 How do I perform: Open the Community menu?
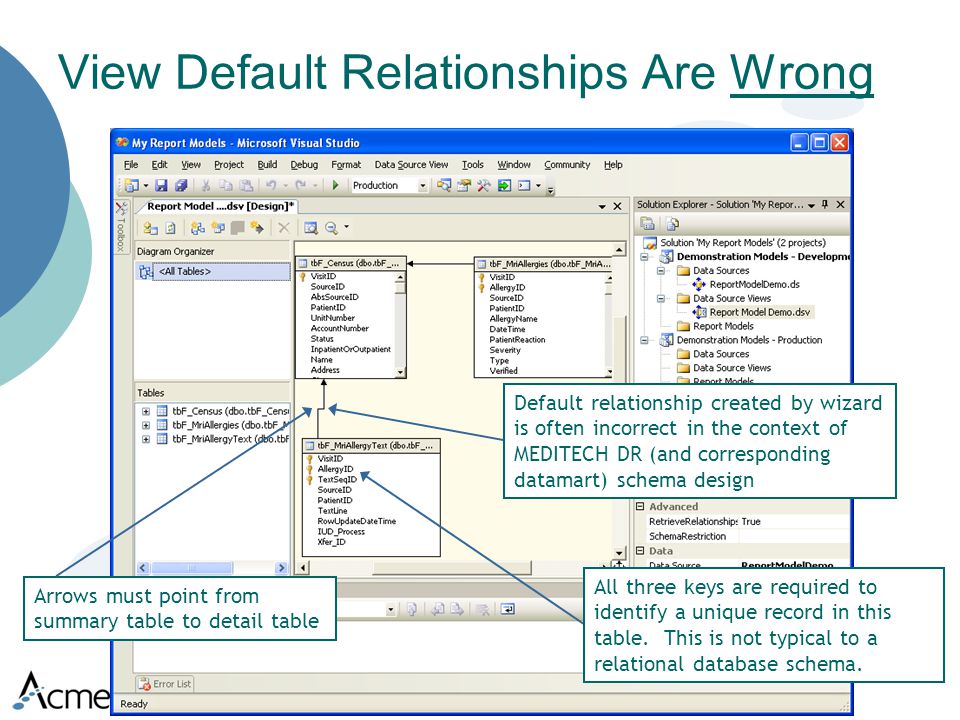click(x=567, y=165)
